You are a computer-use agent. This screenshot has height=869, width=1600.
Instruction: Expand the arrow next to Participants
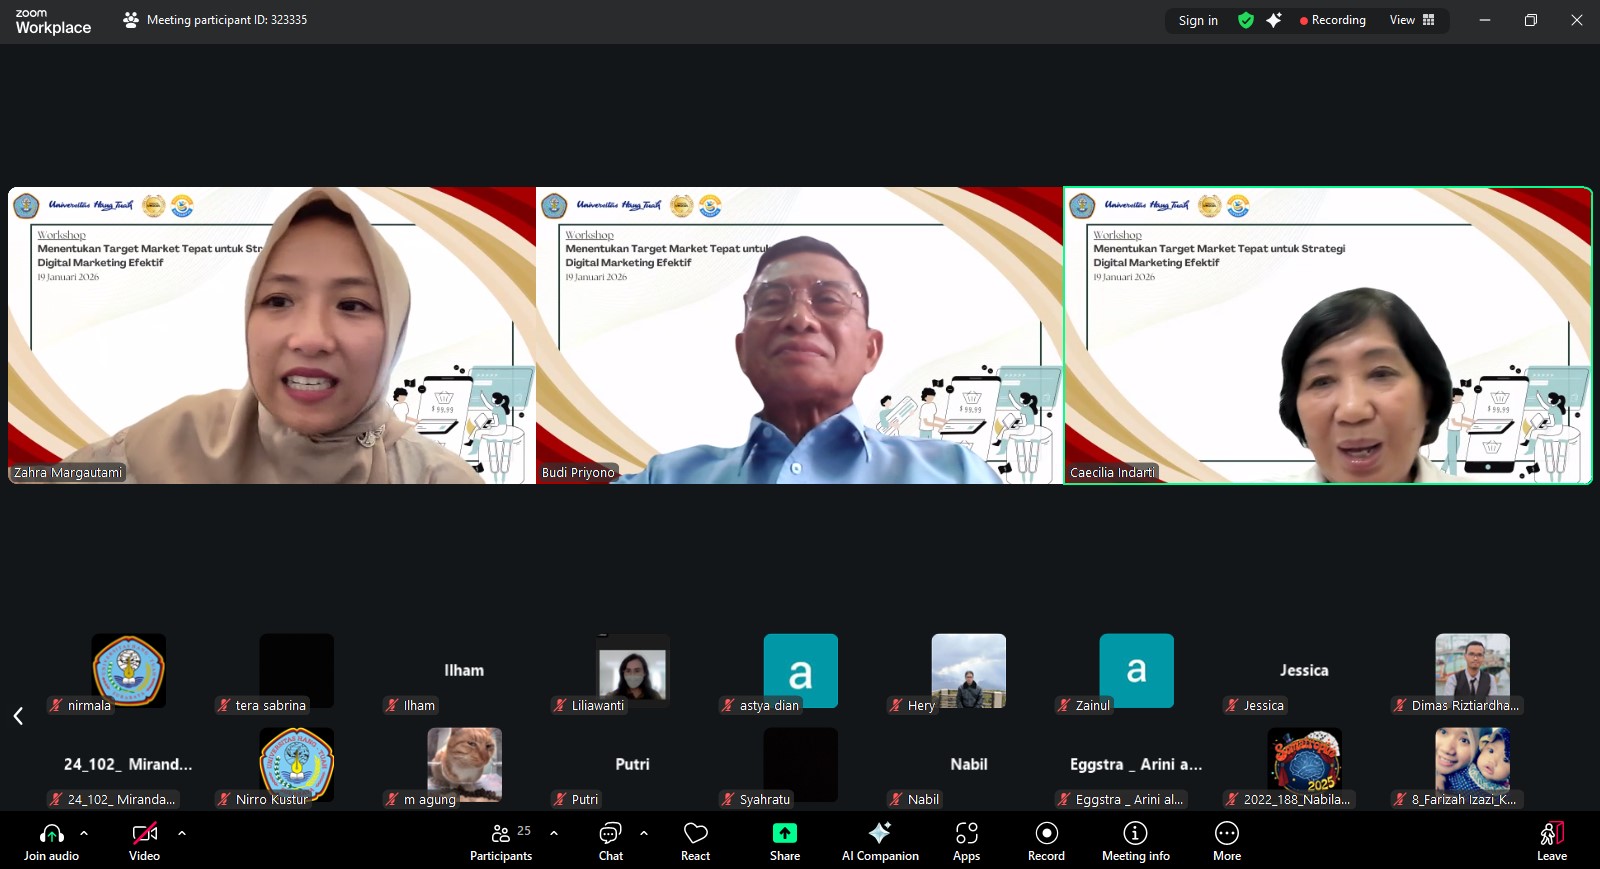click(554, 832)
